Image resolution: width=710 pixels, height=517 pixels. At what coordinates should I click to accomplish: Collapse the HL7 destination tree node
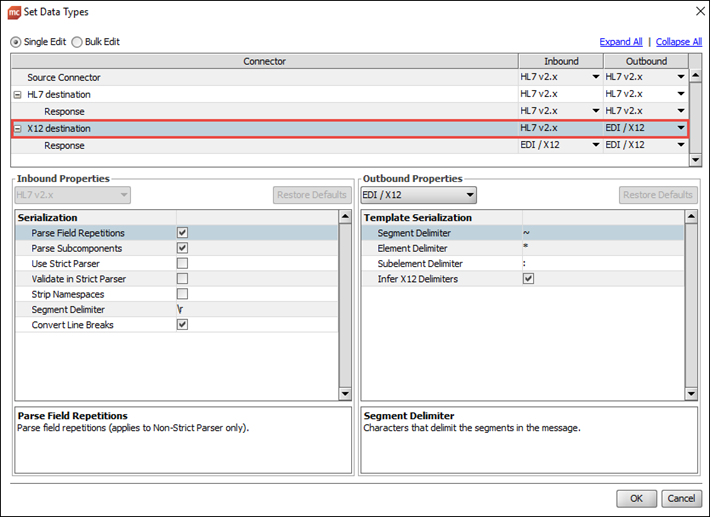[17, 94]
